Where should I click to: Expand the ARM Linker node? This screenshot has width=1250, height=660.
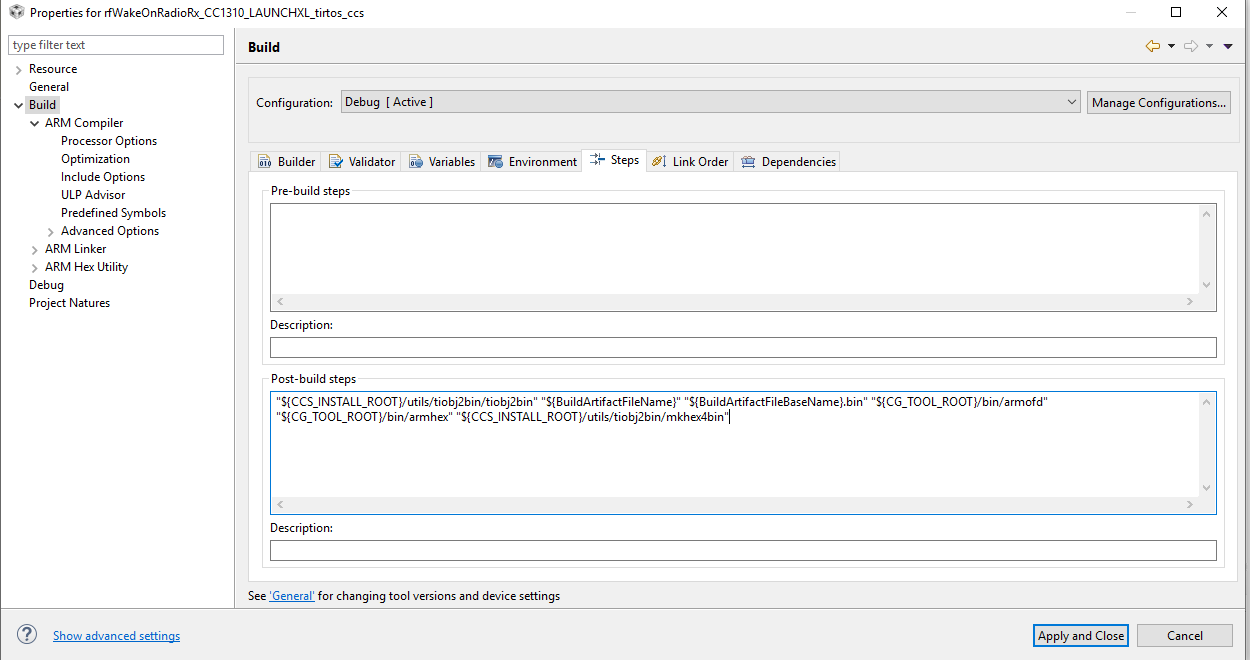(35, 249)
